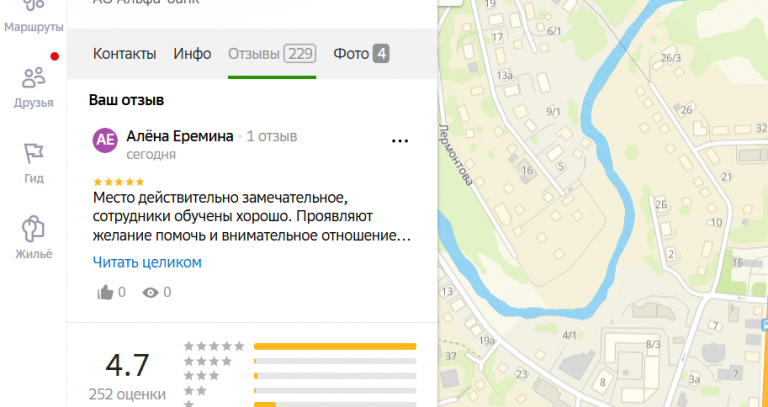This screenshot has height=407, width=768.
Task: Click building number 16 on the map
Action: click(x=527, y=170)
